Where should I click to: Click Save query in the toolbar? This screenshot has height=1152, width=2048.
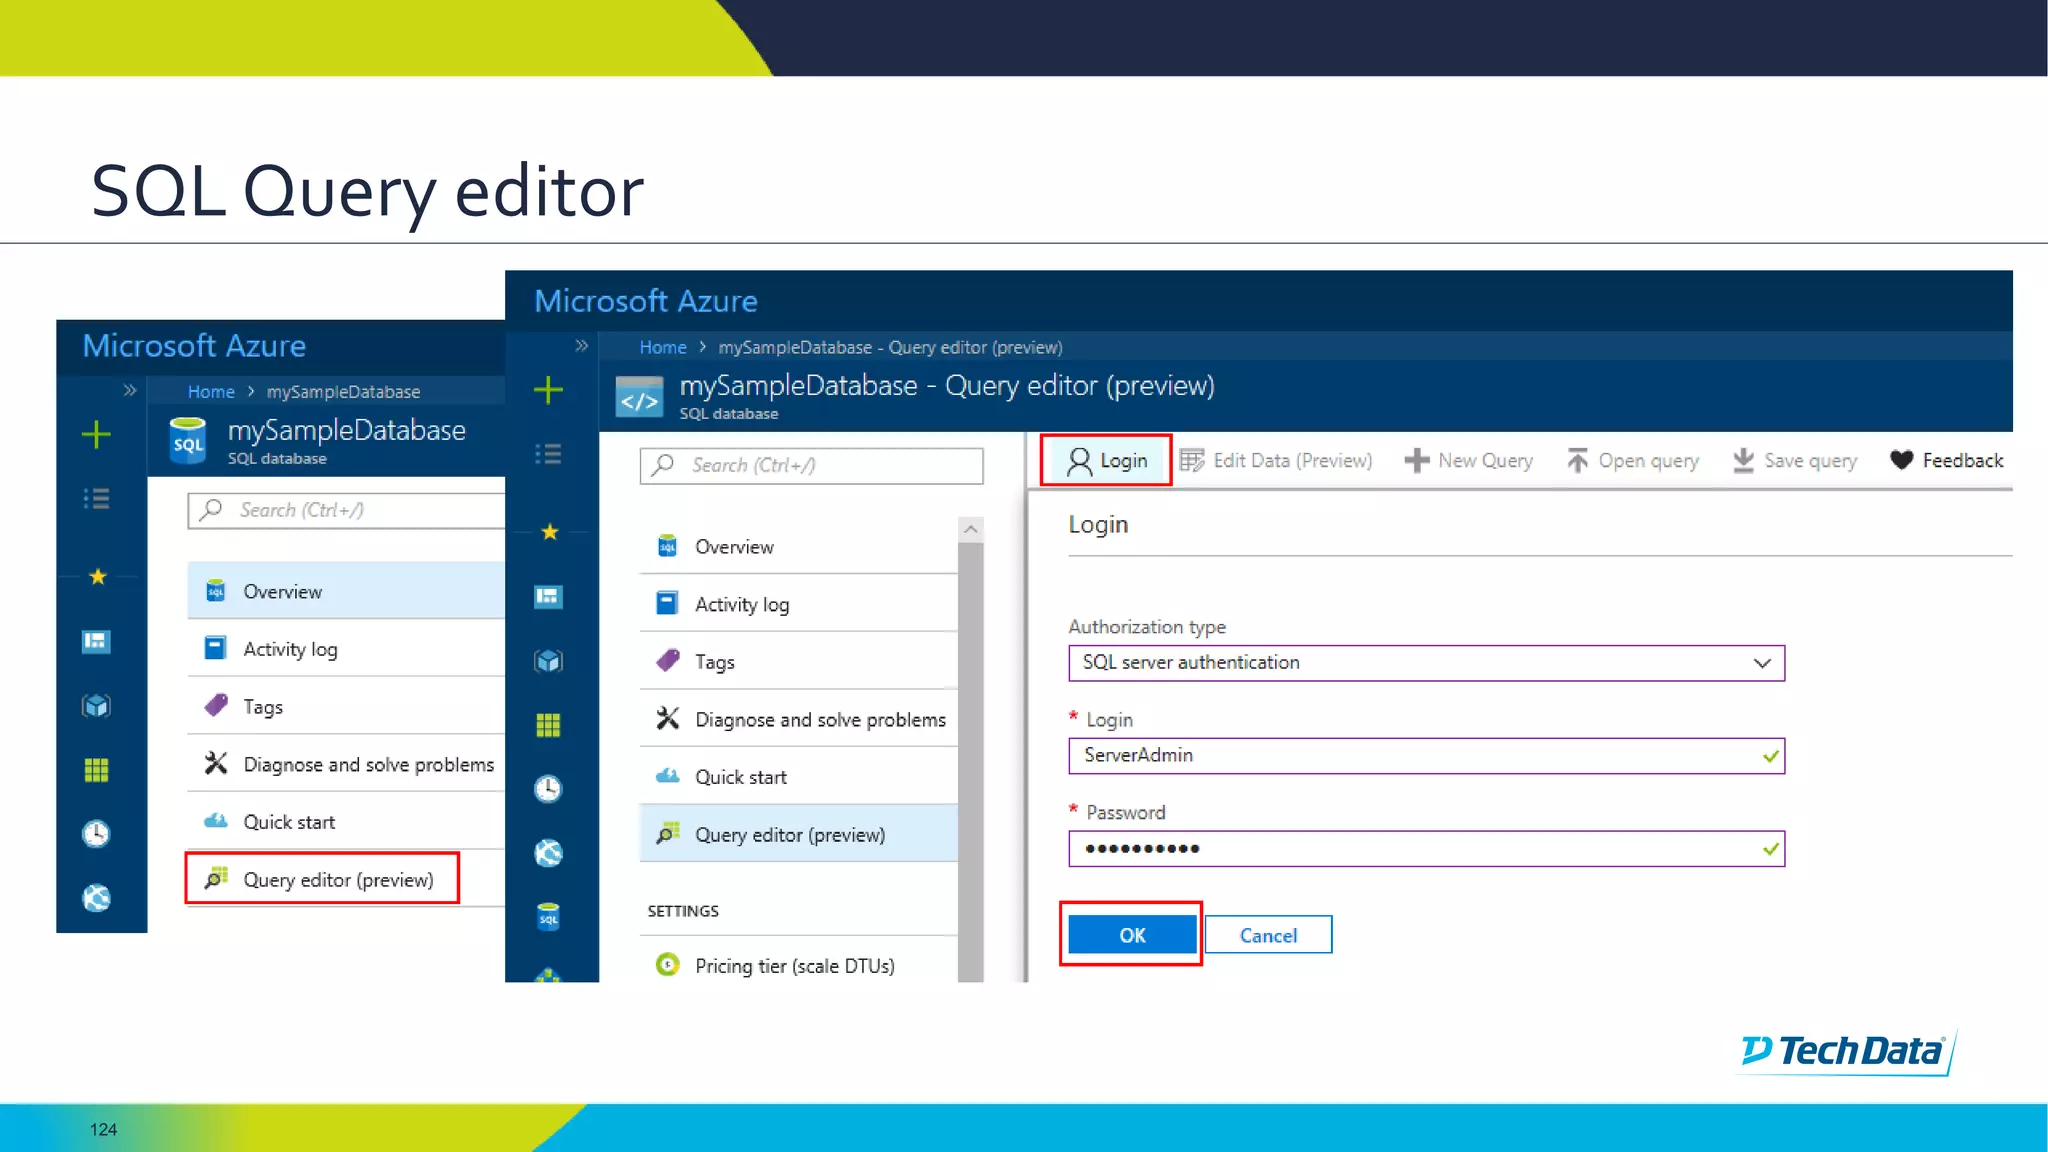[x=1795, y=460]
